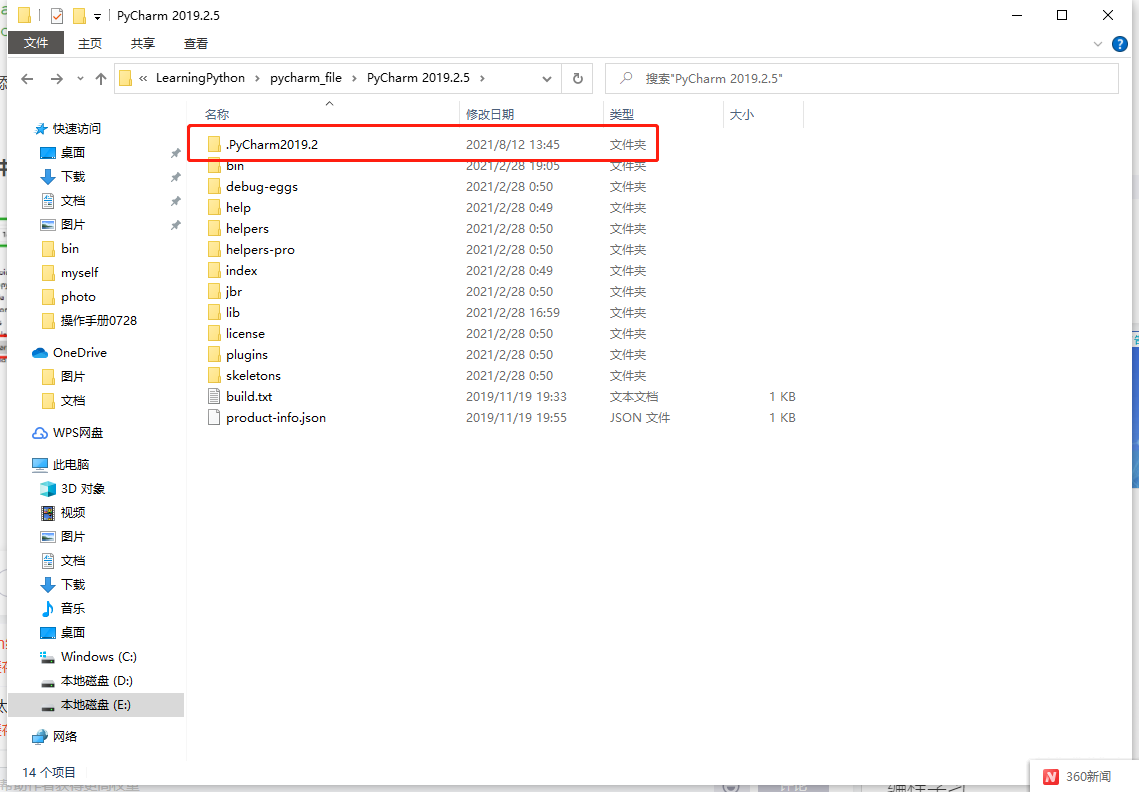Open the Windows (C:) drive
This screenshot has height=792, width=1139.
98,656
